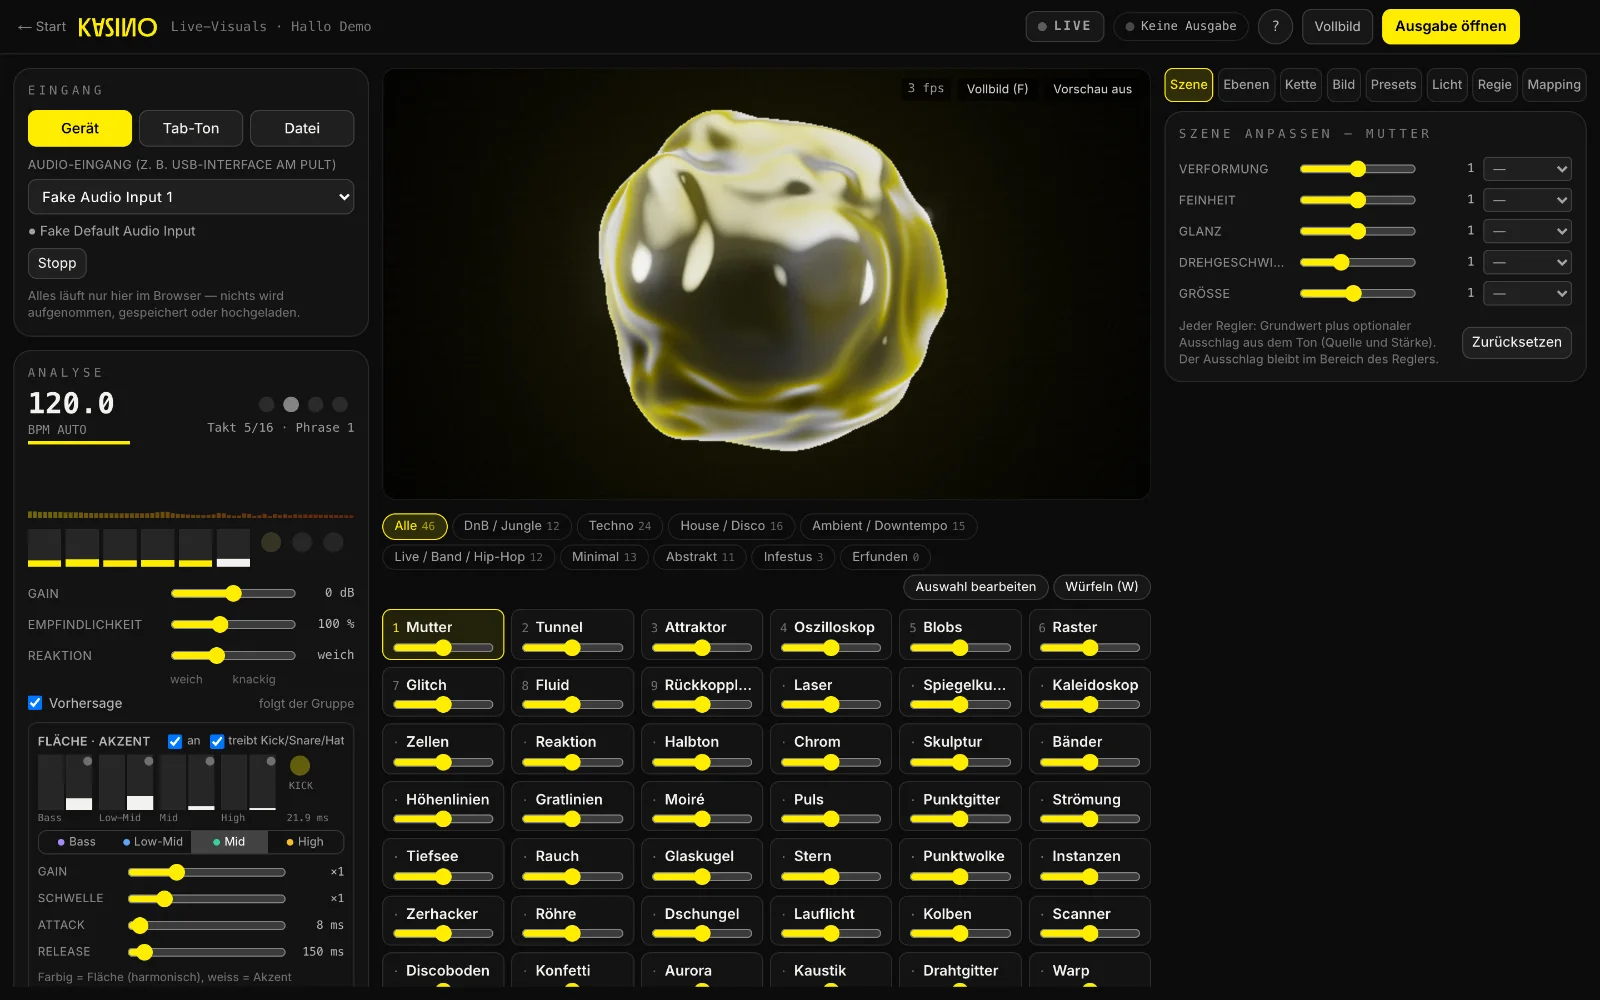Open the Drehgeschwindigkeit modulation dropdown
The width and height of the screenshot is (1600, 1000).
[1527, 262]
